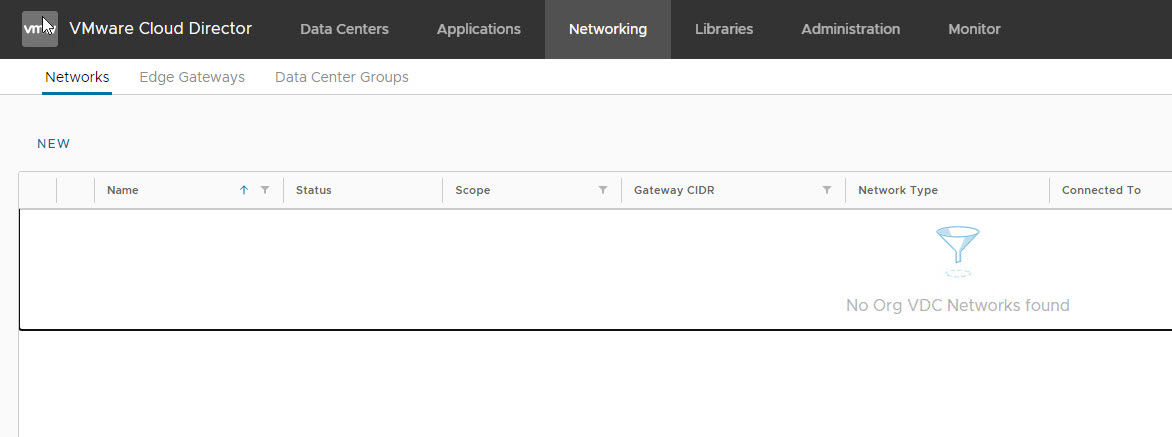Switch to the Edge Gateways tab
1172x437 pixels.
click(192, 77)
